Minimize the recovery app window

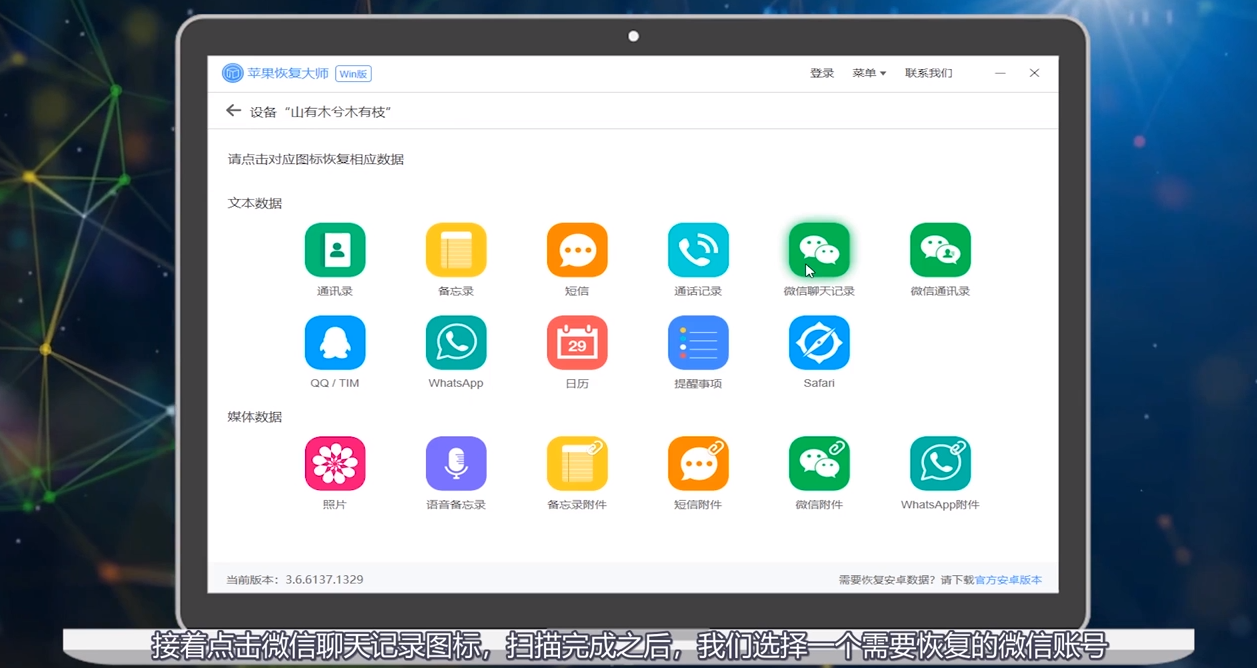click(1000, 73)
